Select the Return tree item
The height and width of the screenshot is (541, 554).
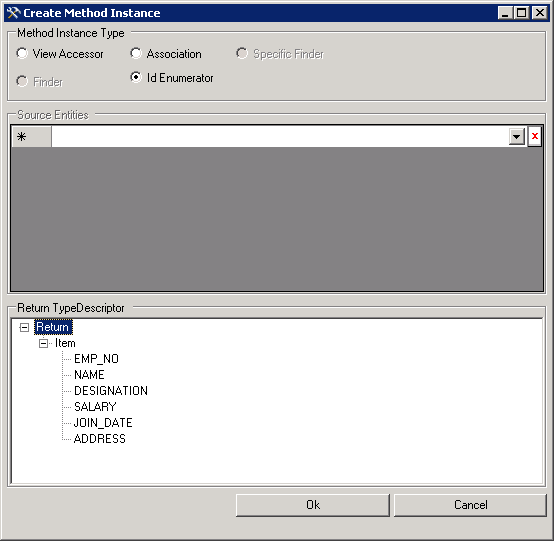[53, 327]
